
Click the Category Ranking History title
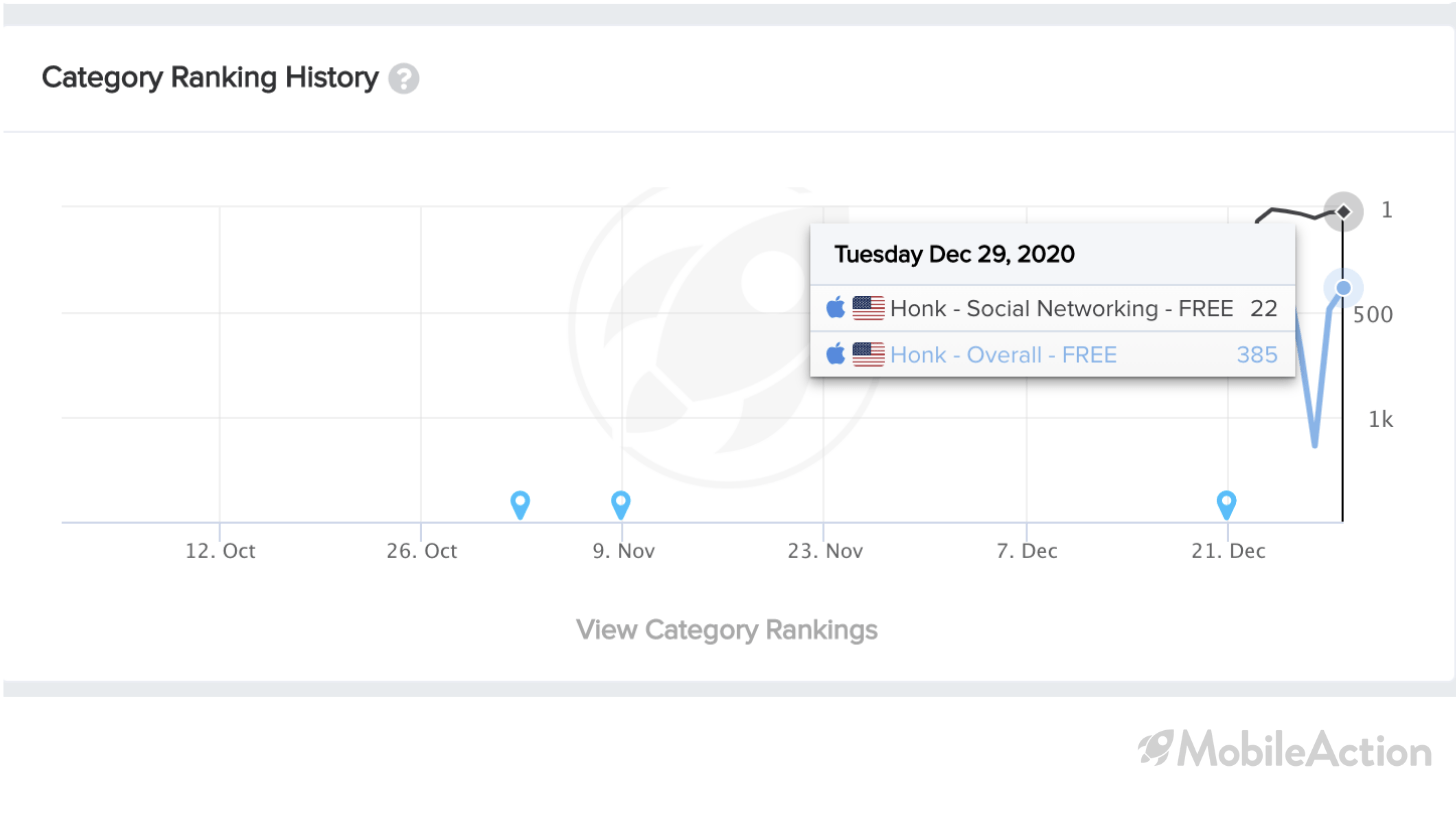coord(210,77)
